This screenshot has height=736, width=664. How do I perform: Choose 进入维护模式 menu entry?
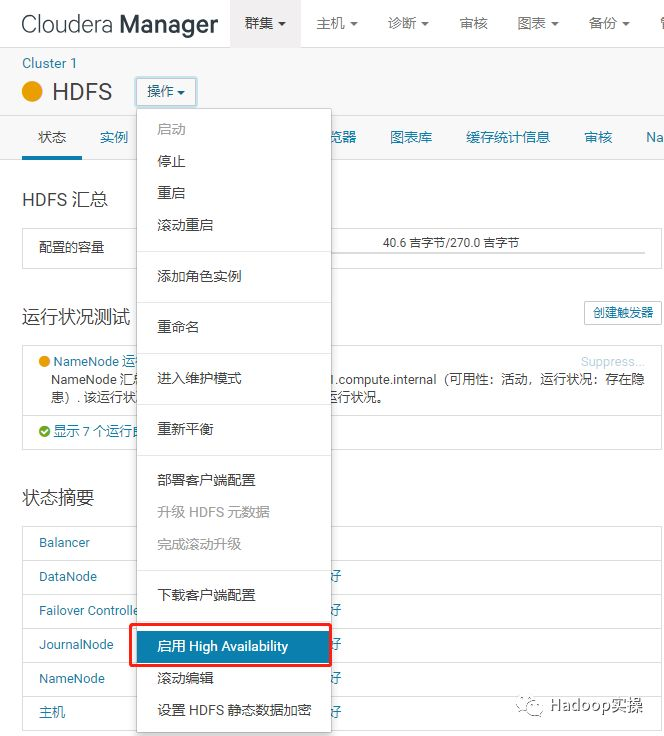pyautogui.click(x=234, y=378)
